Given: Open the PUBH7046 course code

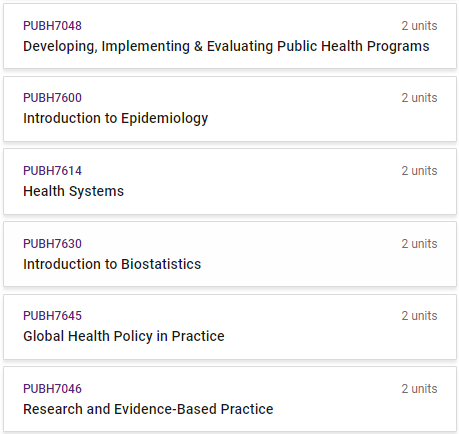Looking at the screenshot, I should 52,389.
